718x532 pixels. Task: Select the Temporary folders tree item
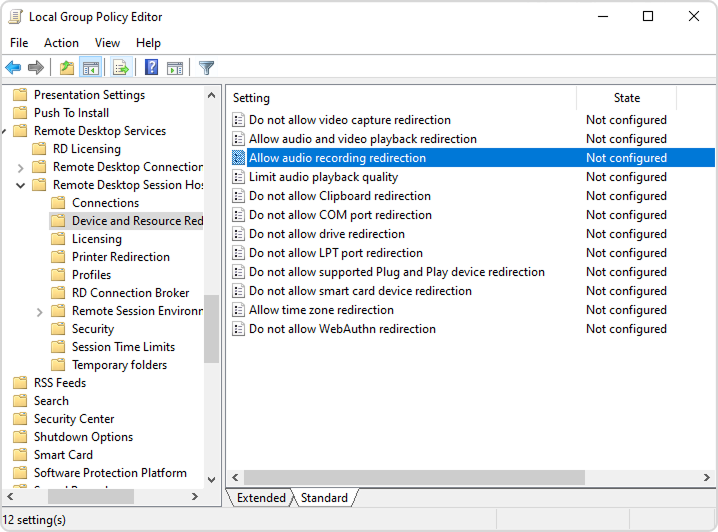tap(120, 365)
